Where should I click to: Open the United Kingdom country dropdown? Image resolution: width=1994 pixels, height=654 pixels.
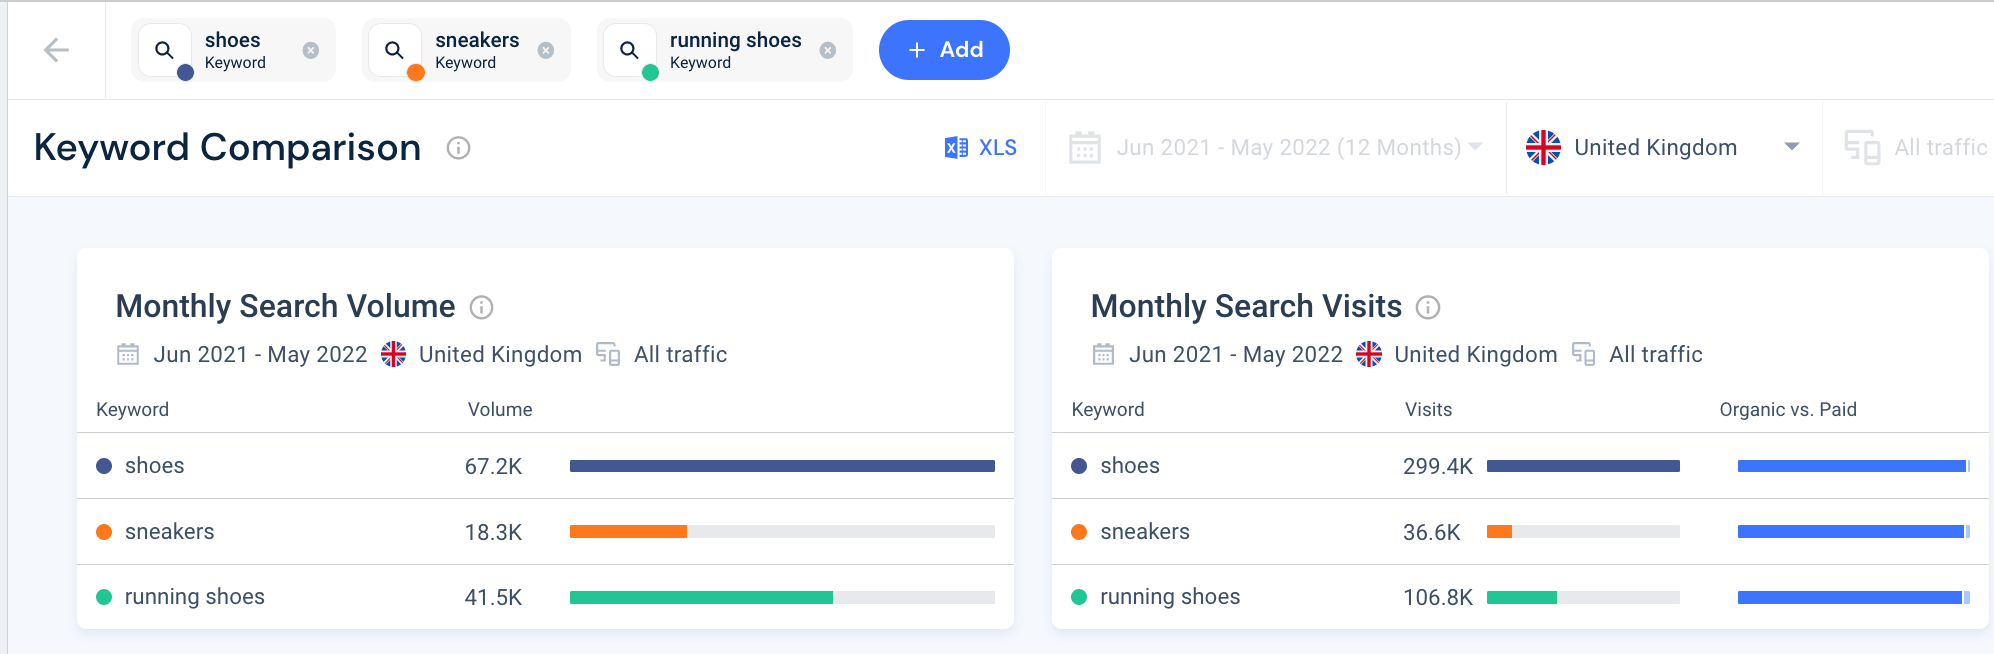click(x=1663, y=148)
